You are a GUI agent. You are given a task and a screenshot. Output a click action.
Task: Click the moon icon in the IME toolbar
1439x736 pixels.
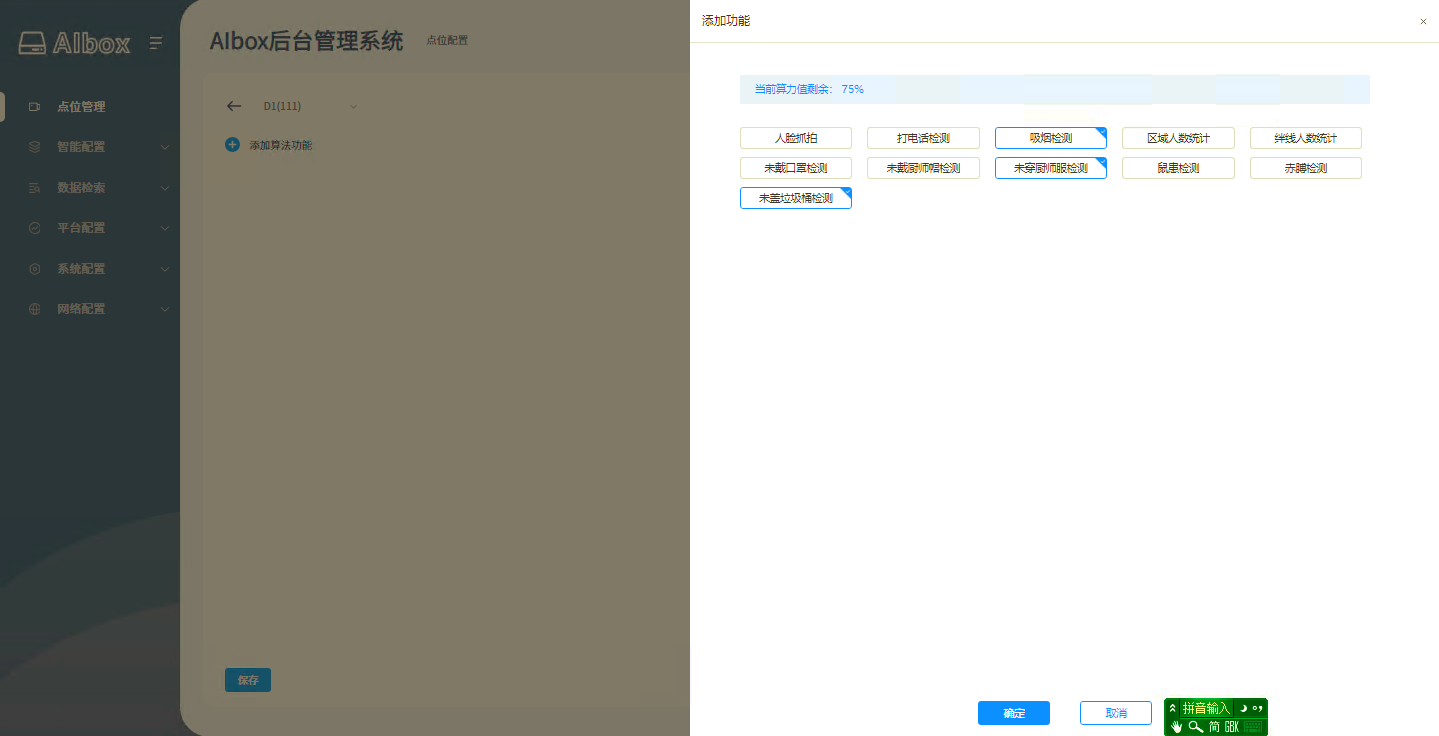[x=1243, y=708]
